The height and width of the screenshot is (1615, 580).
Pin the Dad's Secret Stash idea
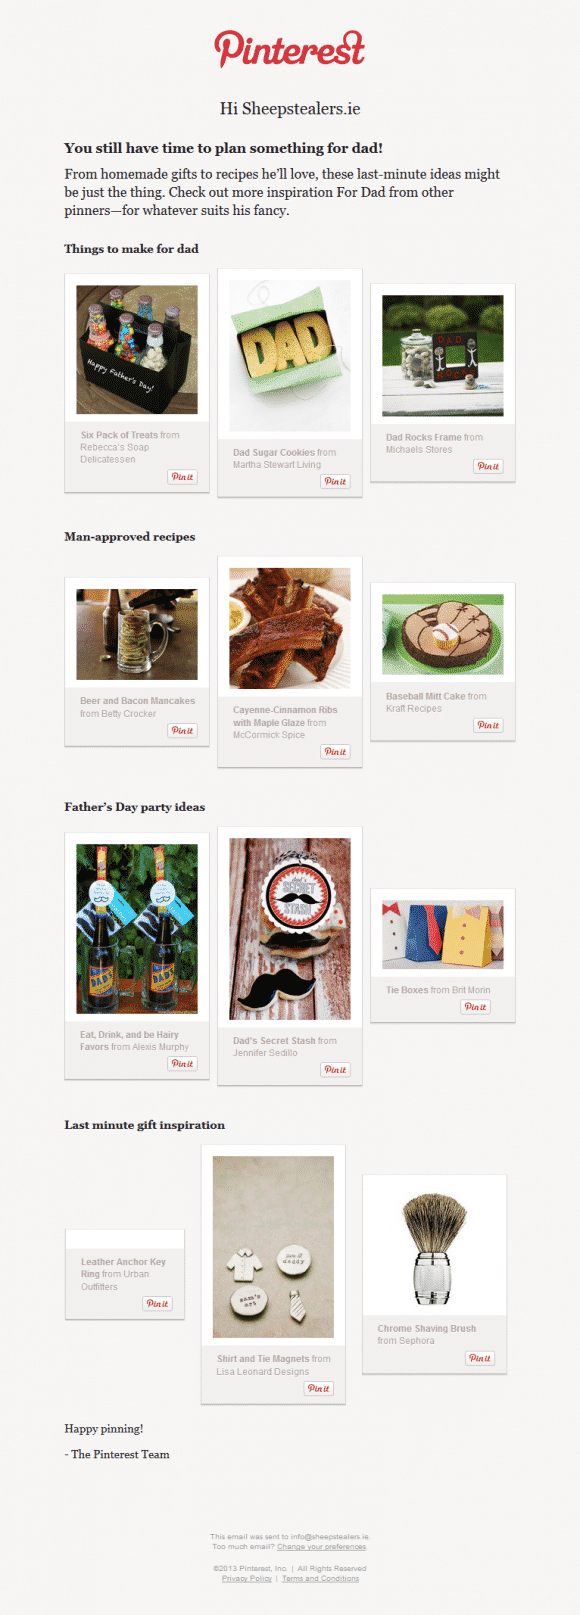pyautogui.click(x=335, y=1070)
